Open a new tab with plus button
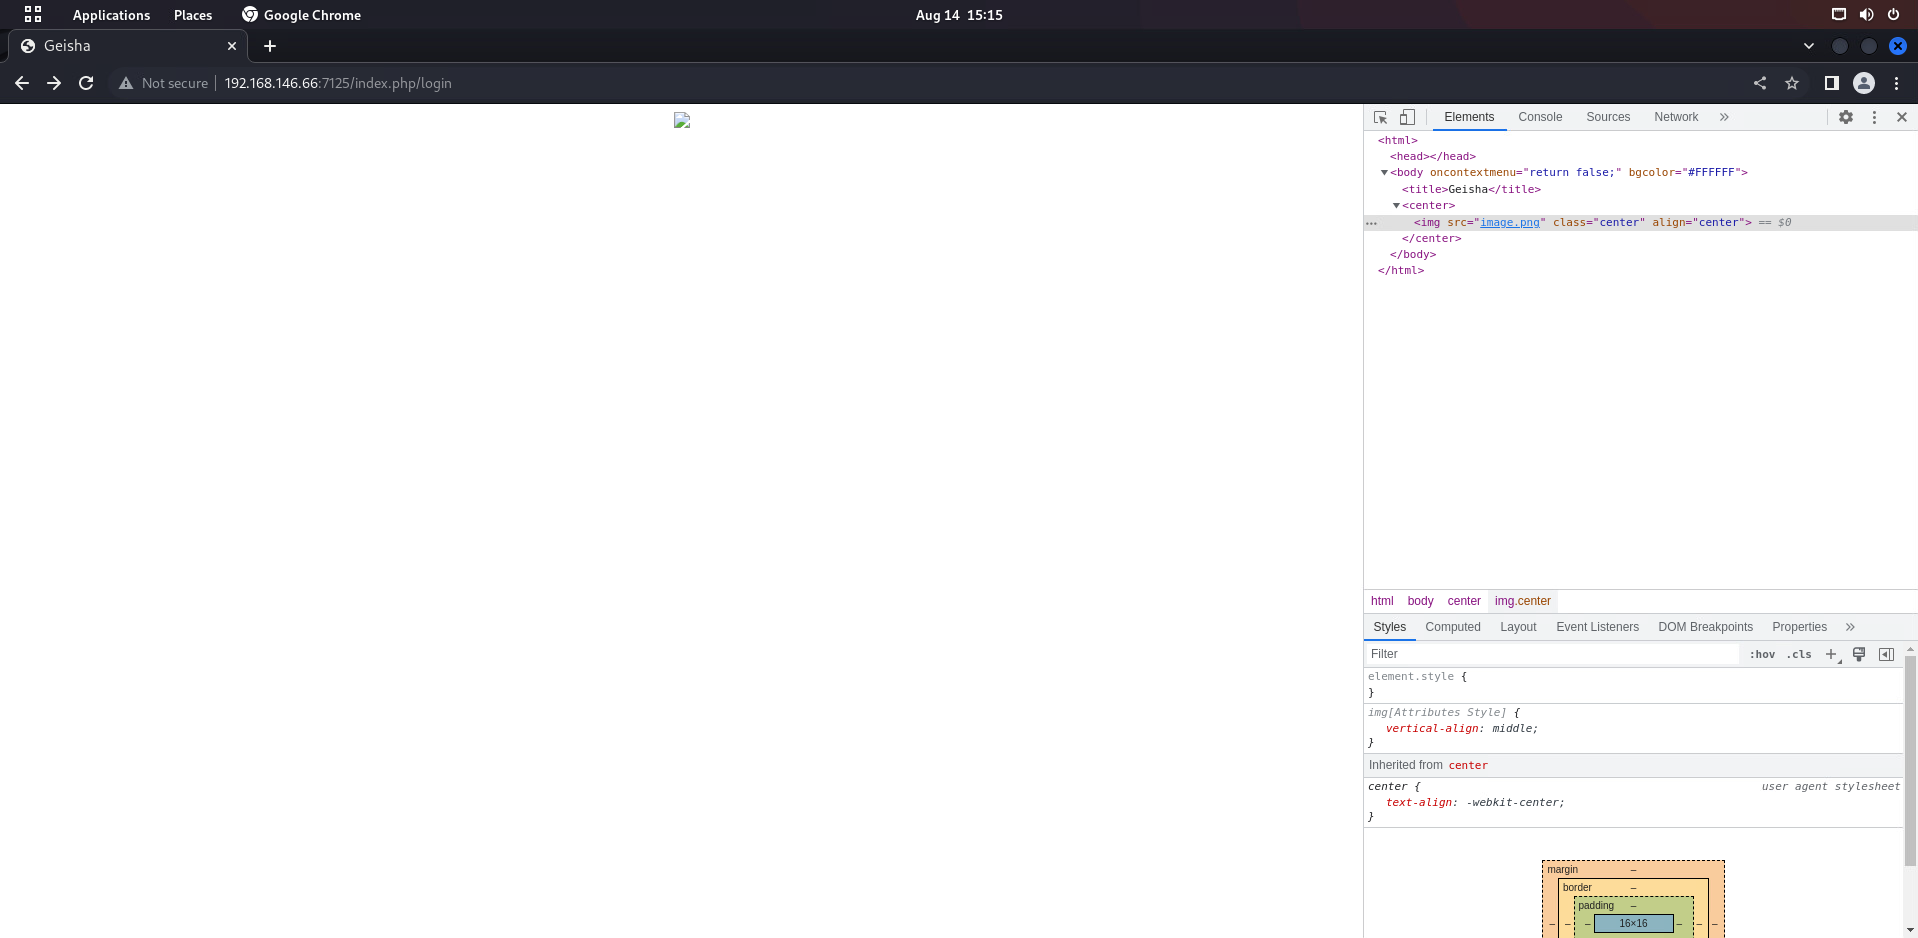The image size is (1918, 938). click(x=270, y=46)
